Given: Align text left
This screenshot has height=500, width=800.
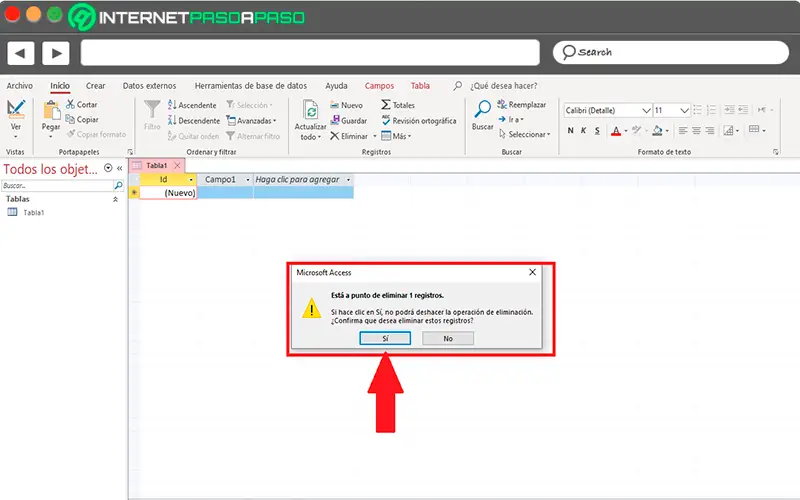Looking at the screenshot, I should point(683,131).
